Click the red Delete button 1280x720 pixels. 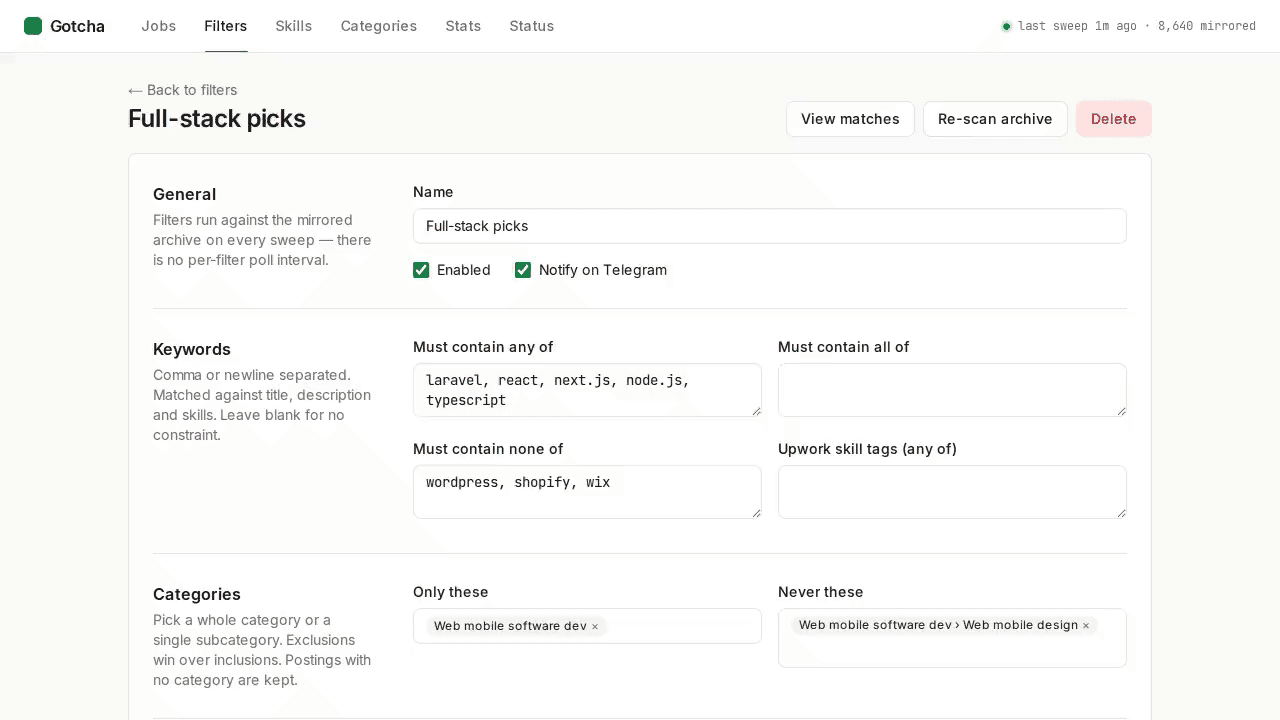(1114, 119)
